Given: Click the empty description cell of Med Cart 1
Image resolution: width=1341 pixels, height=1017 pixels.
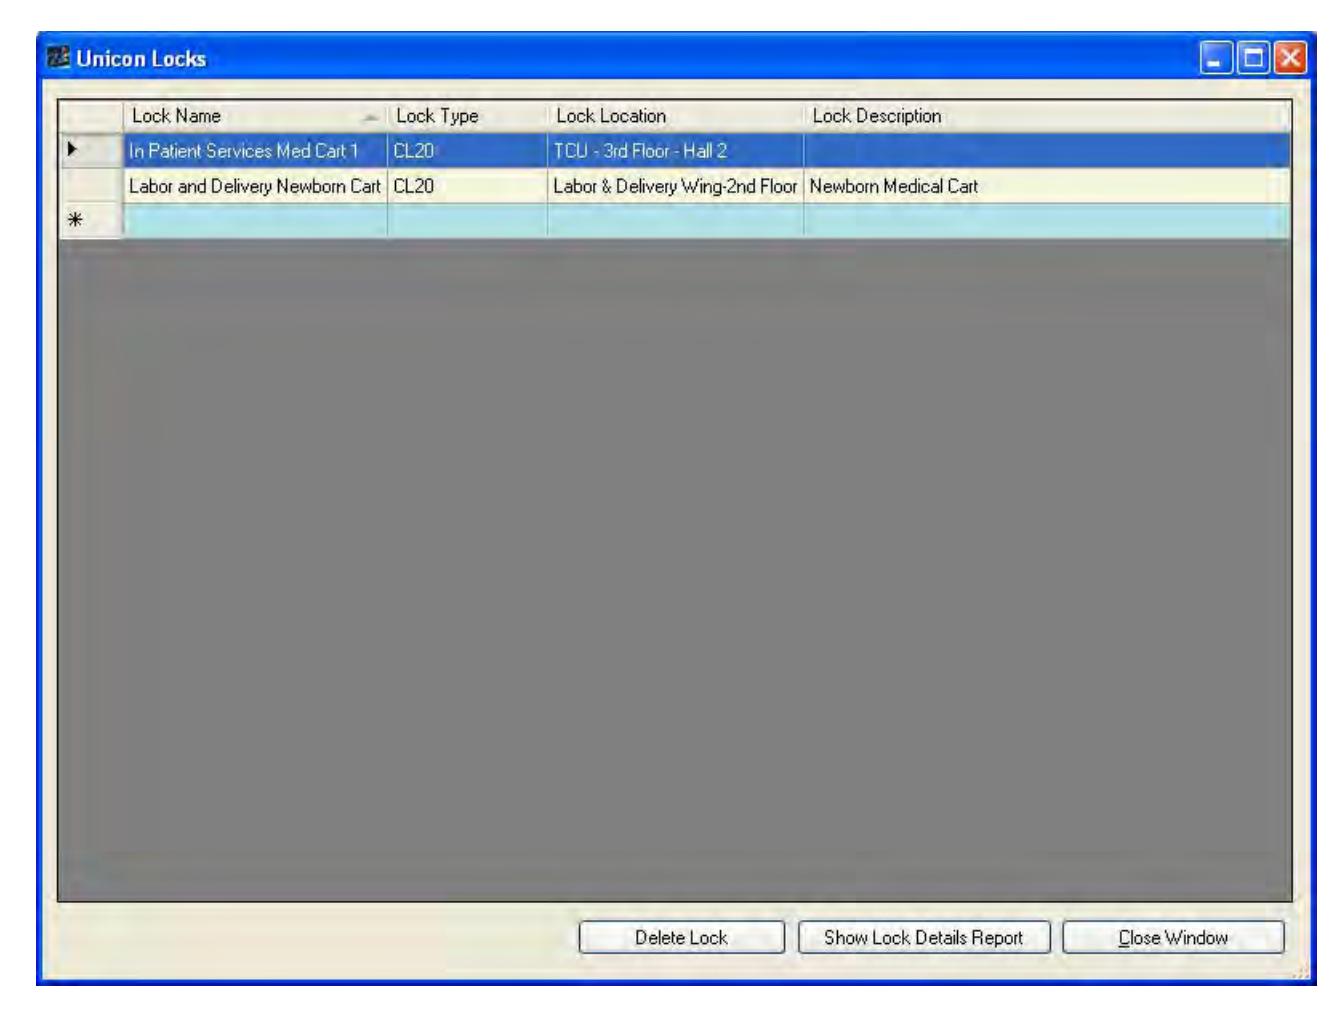Looking at the screenshot, I should coord(1047,151).
